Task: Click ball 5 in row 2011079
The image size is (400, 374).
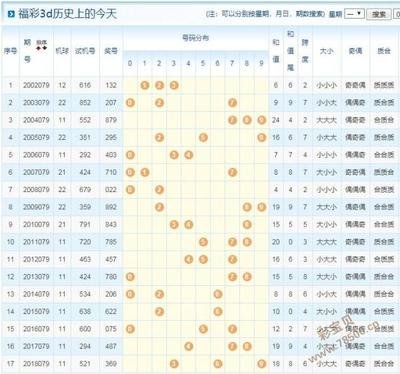Action: (203, 242)
